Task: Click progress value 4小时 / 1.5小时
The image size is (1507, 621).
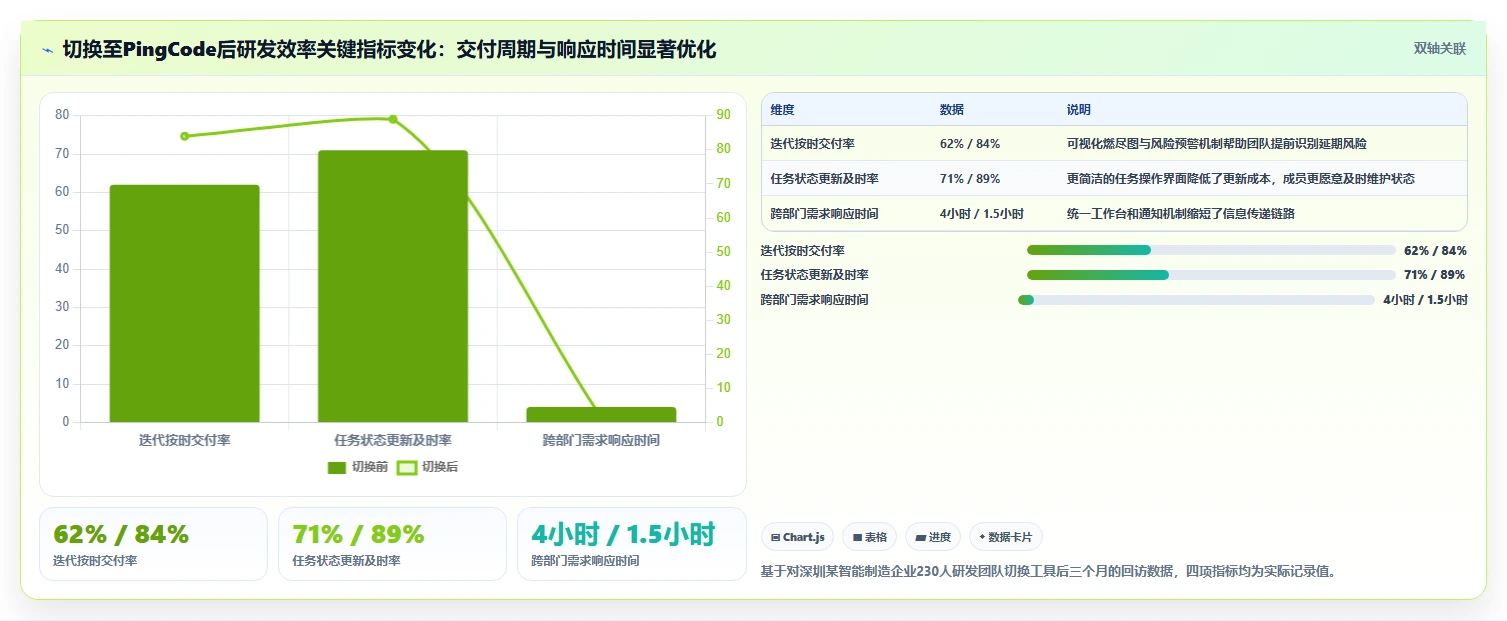Action: click(x=1425, y=300)
